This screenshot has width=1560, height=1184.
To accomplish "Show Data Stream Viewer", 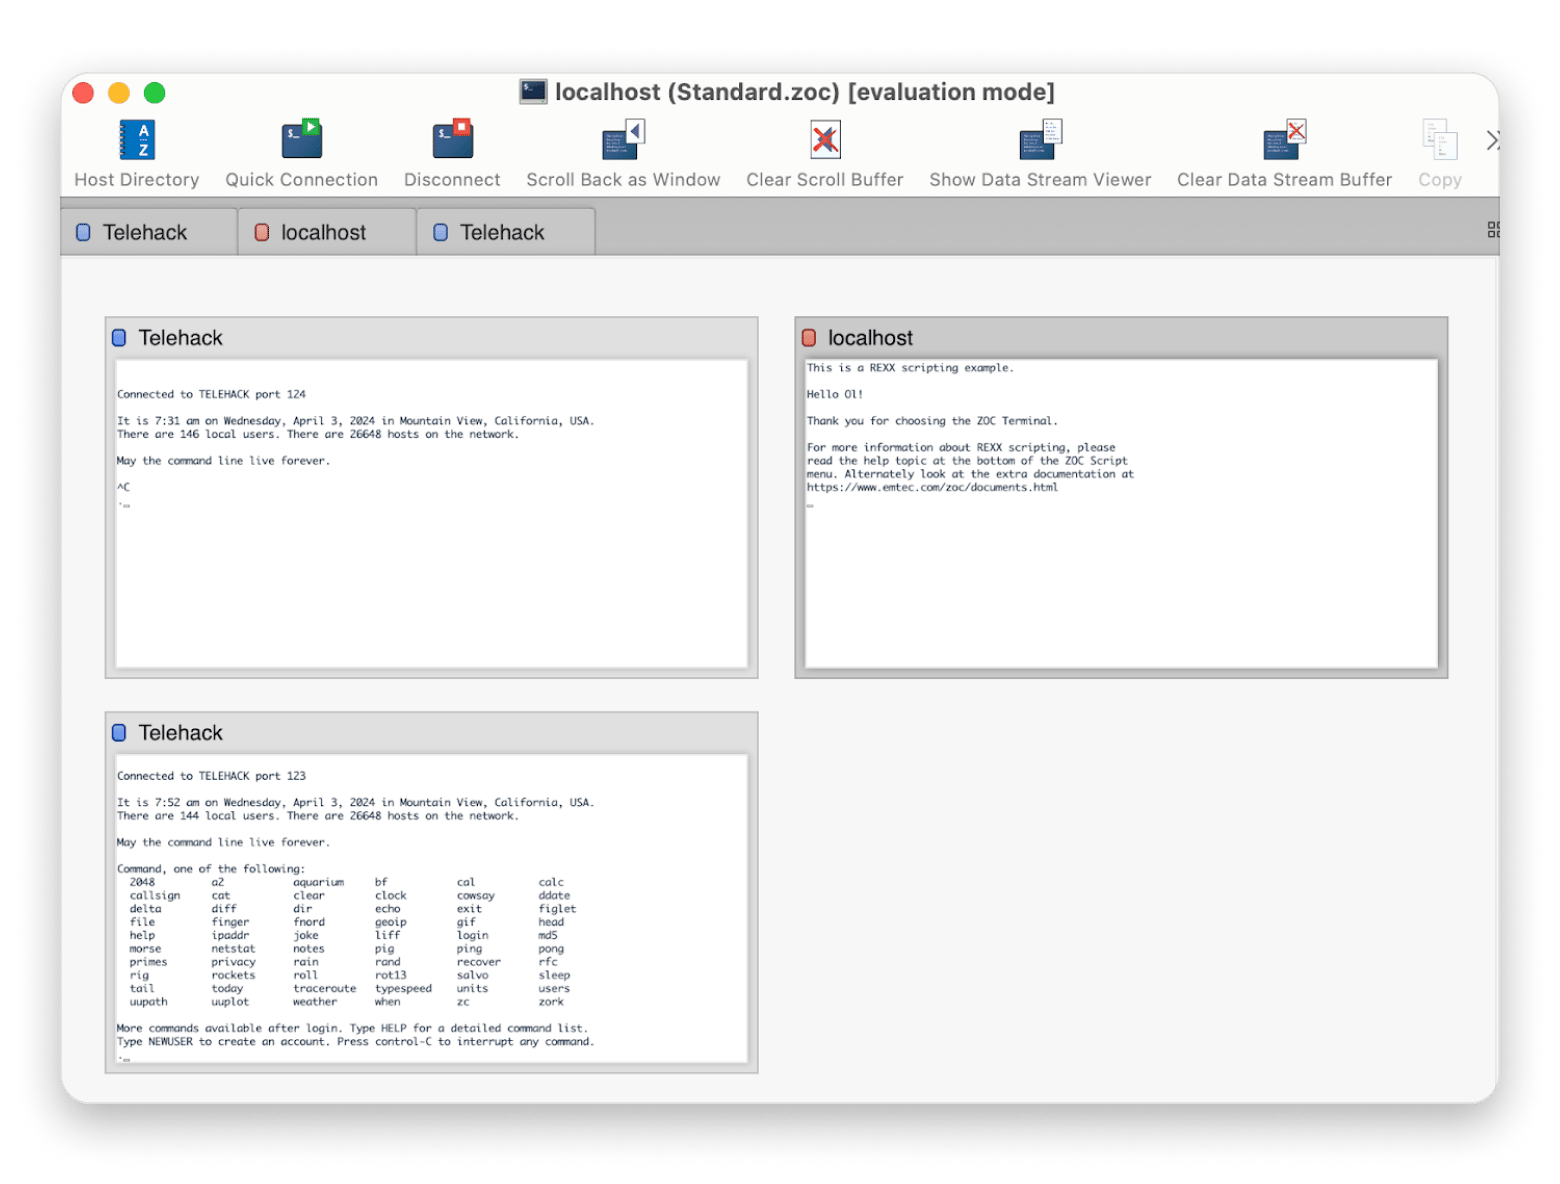I will click(1040, 141).
